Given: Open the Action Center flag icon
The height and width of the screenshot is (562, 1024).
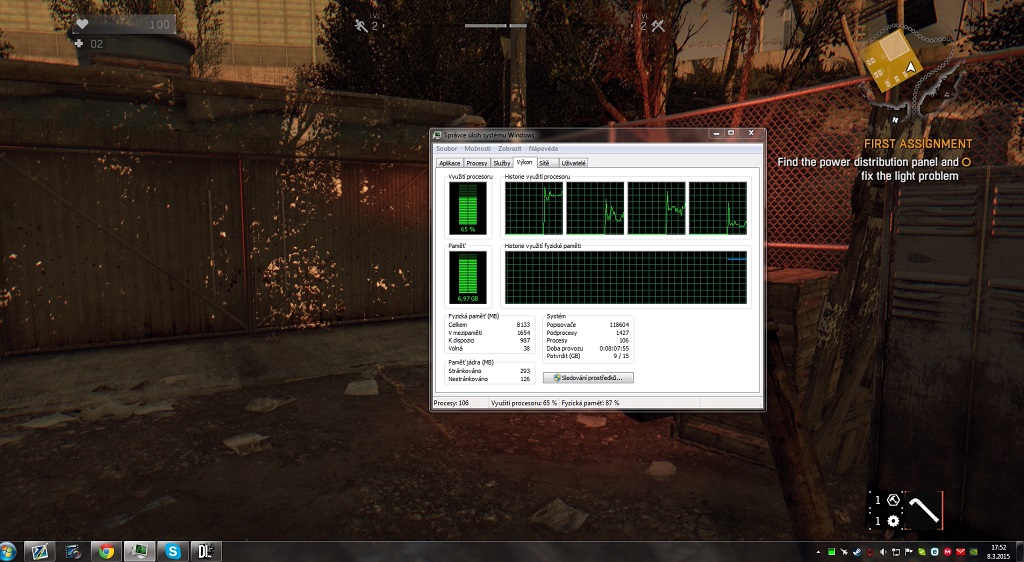Looking at the screenshot, I should [x=908, y=552].
